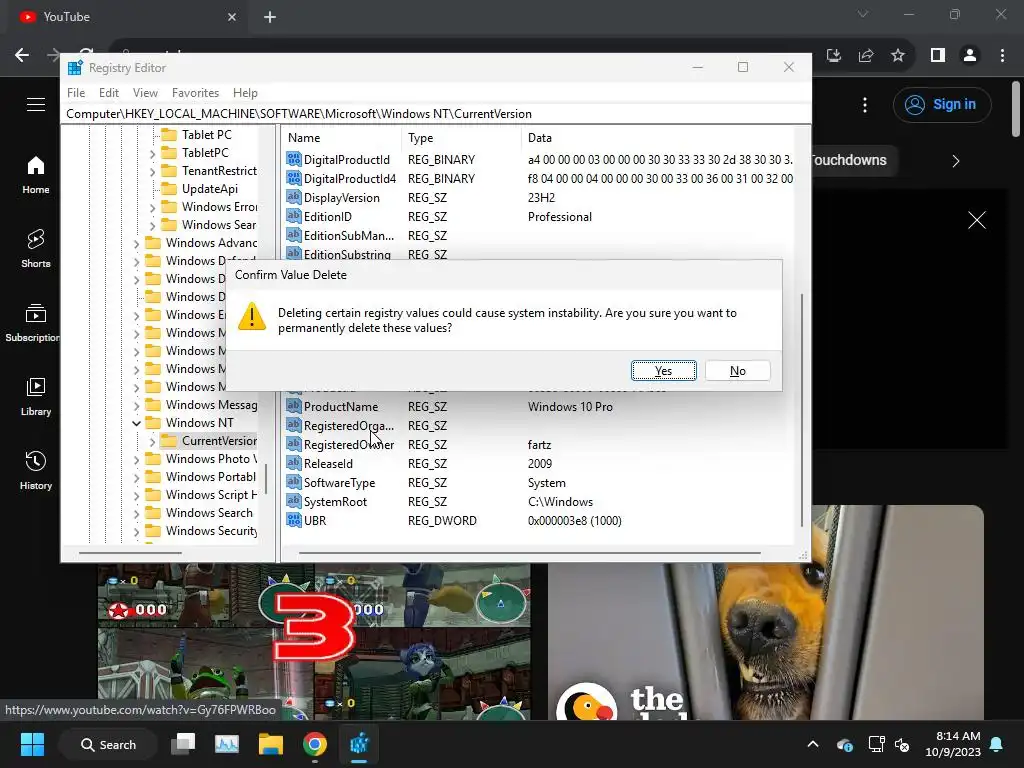Image resolution: width=1024 pixels, height=768 pixels.
Task: Expand the Windows Advanc key
Action: point(136,244)
